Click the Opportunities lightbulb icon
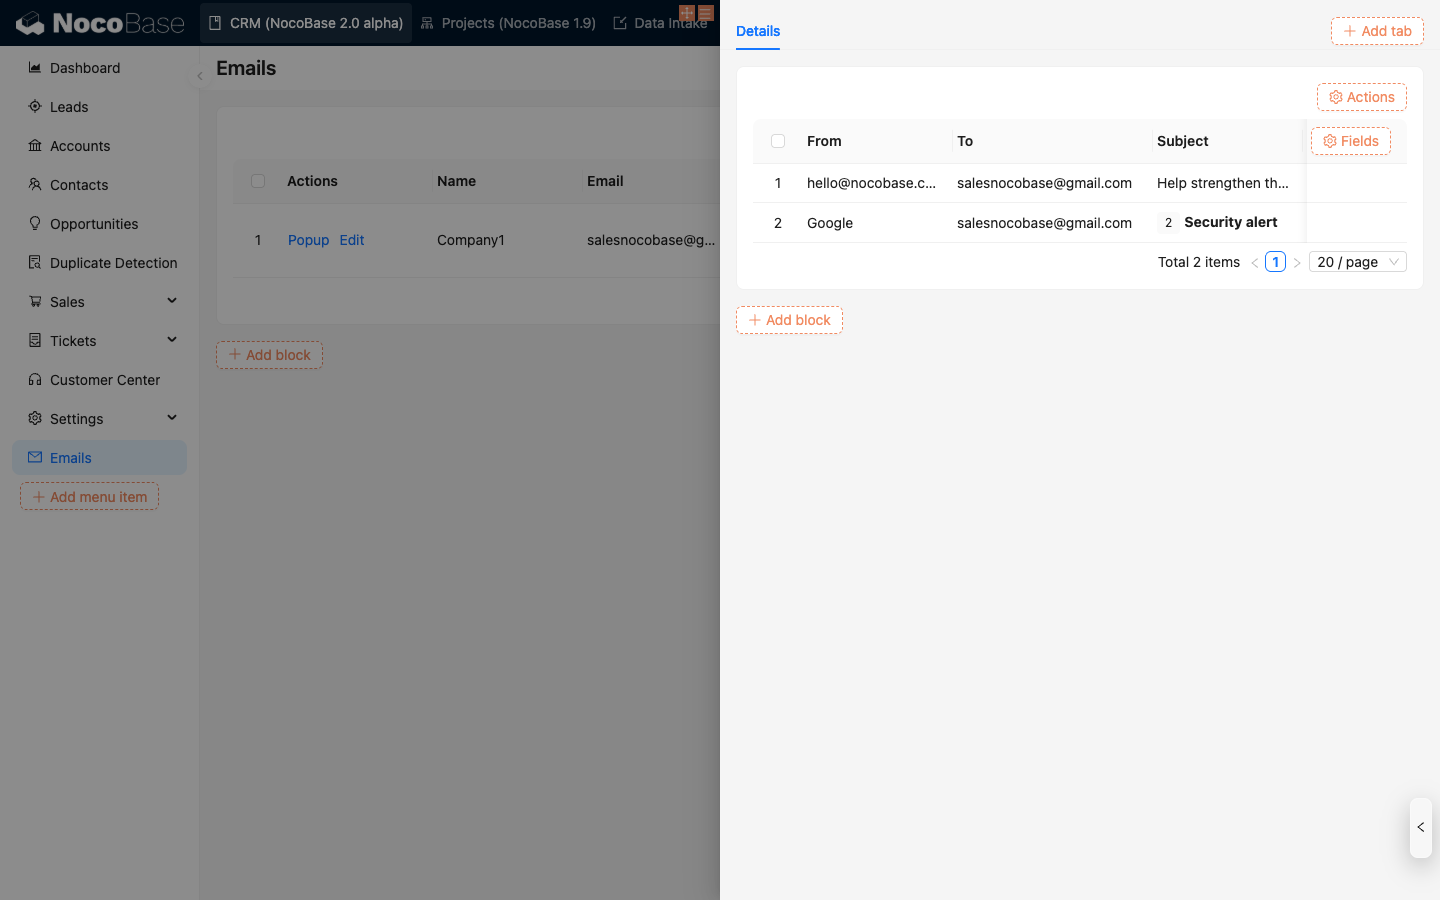Image resolution: width=1440 pixels, height=900 pixels. 35,224
